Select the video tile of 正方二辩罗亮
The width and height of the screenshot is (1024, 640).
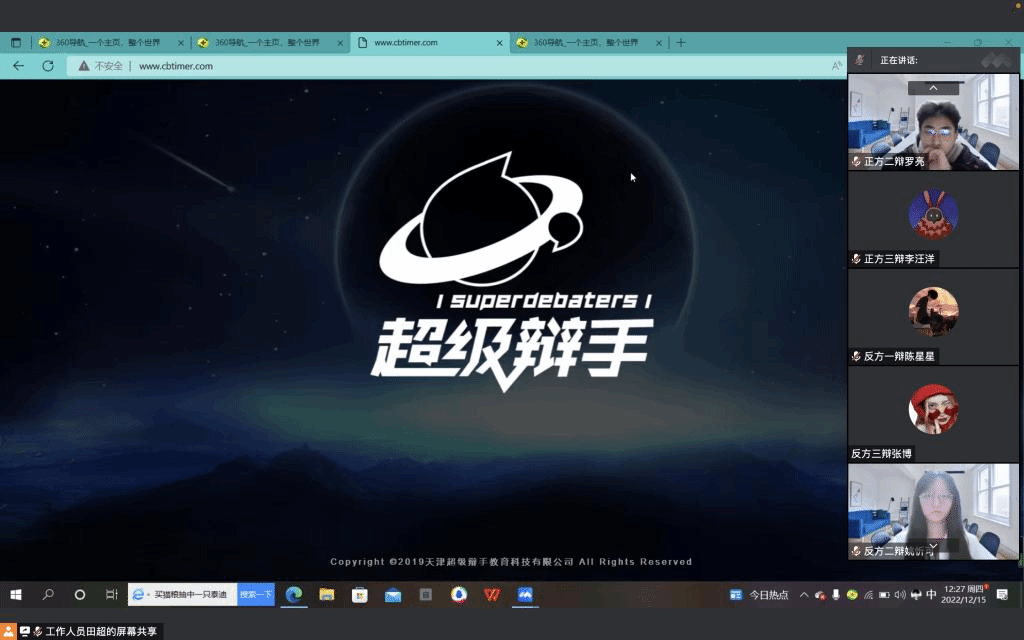(933, 120)
